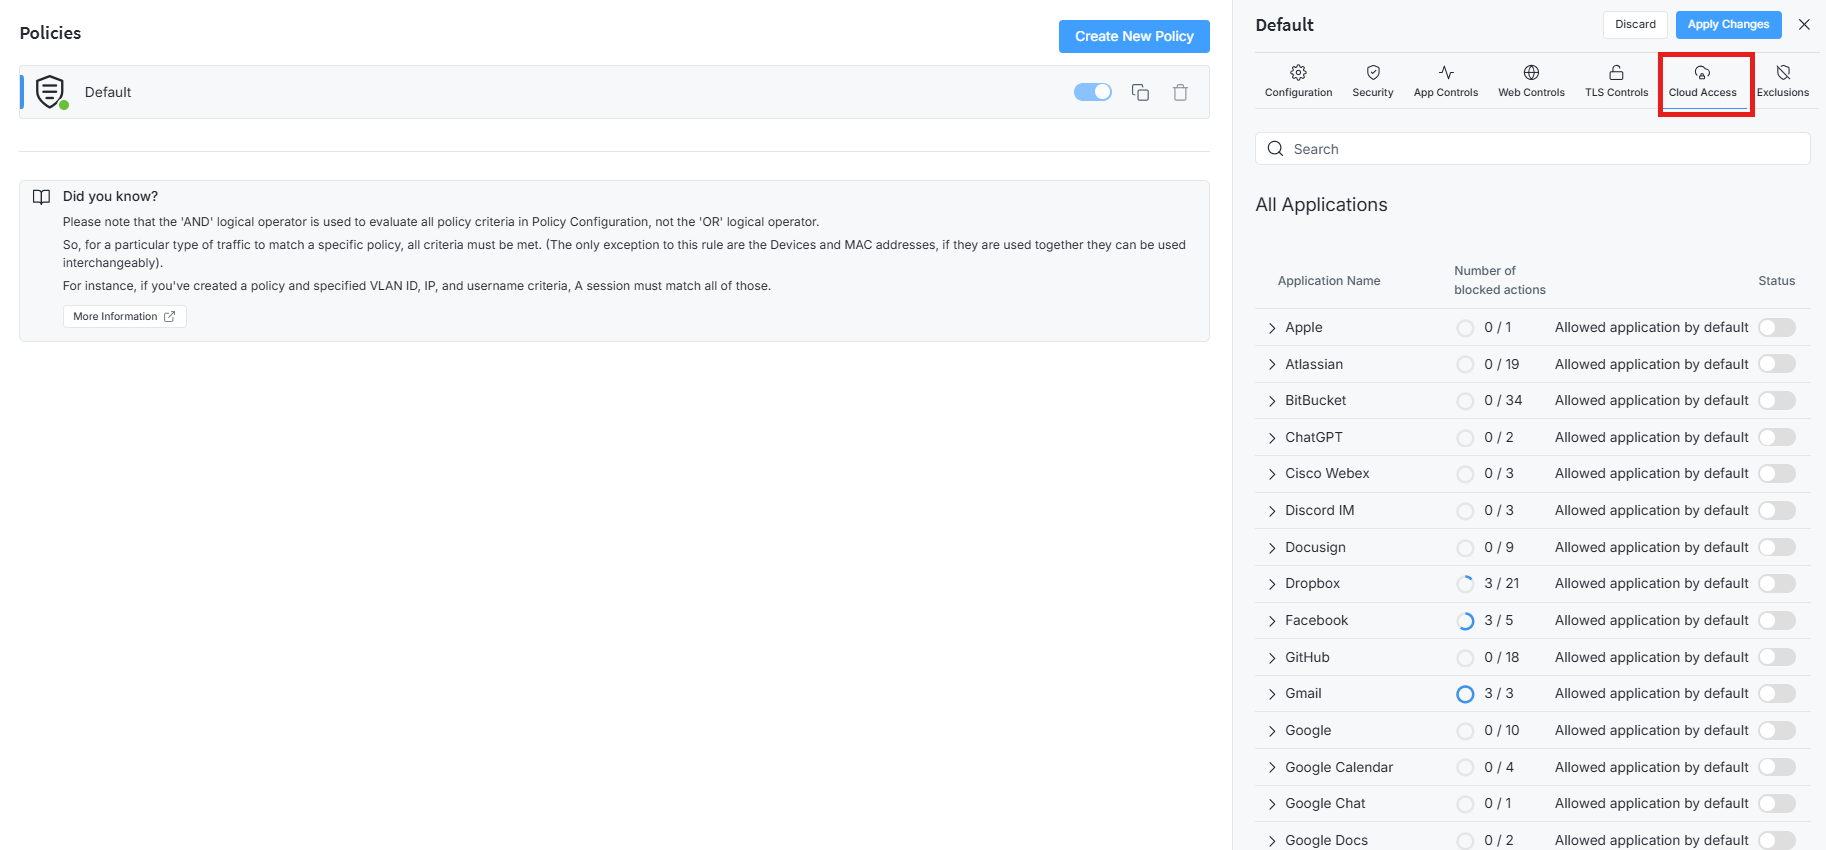Click the Default policy shield icon
1826x850 pixels.
pos(50,91)
